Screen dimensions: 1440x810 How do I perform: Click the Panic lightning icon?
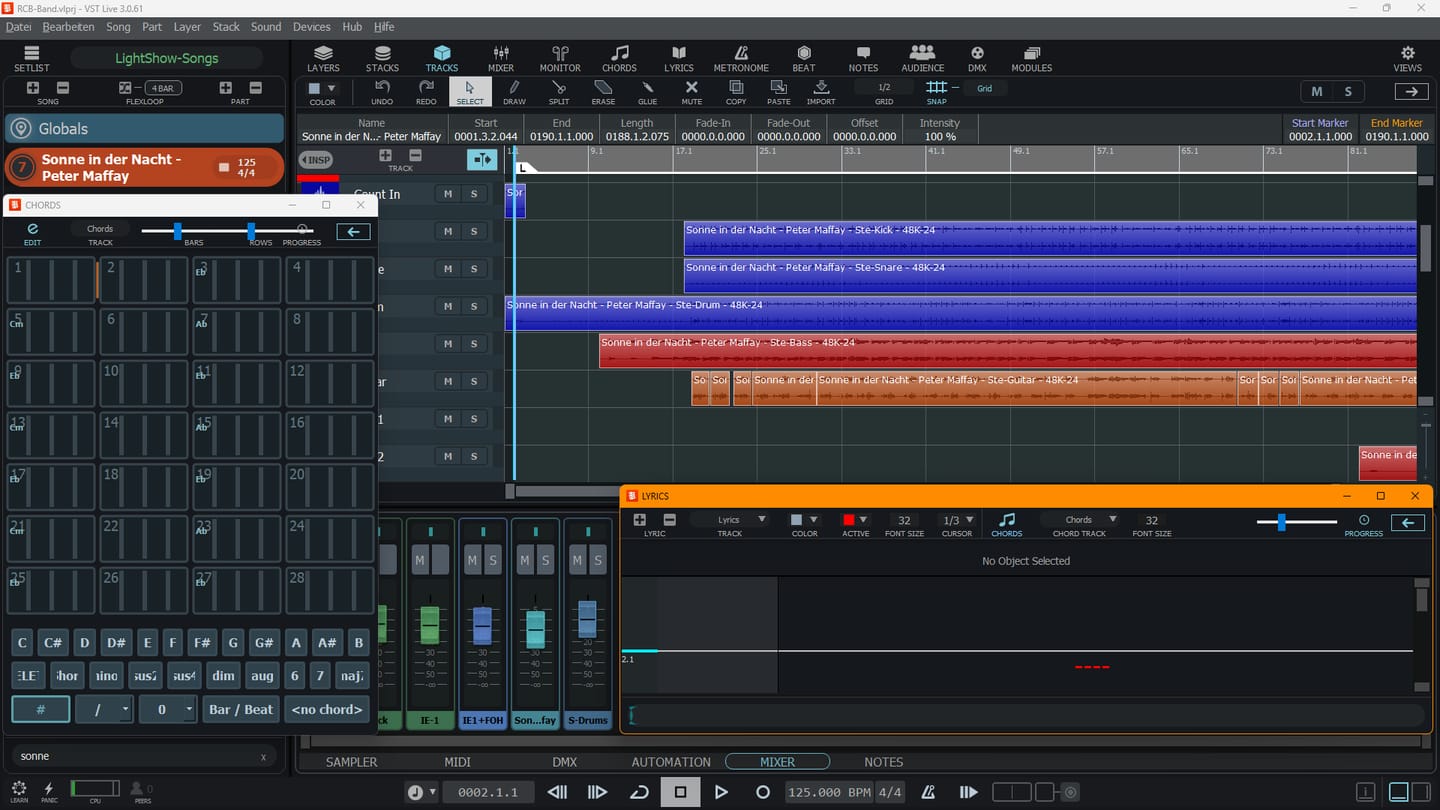[x=49, y=792]
